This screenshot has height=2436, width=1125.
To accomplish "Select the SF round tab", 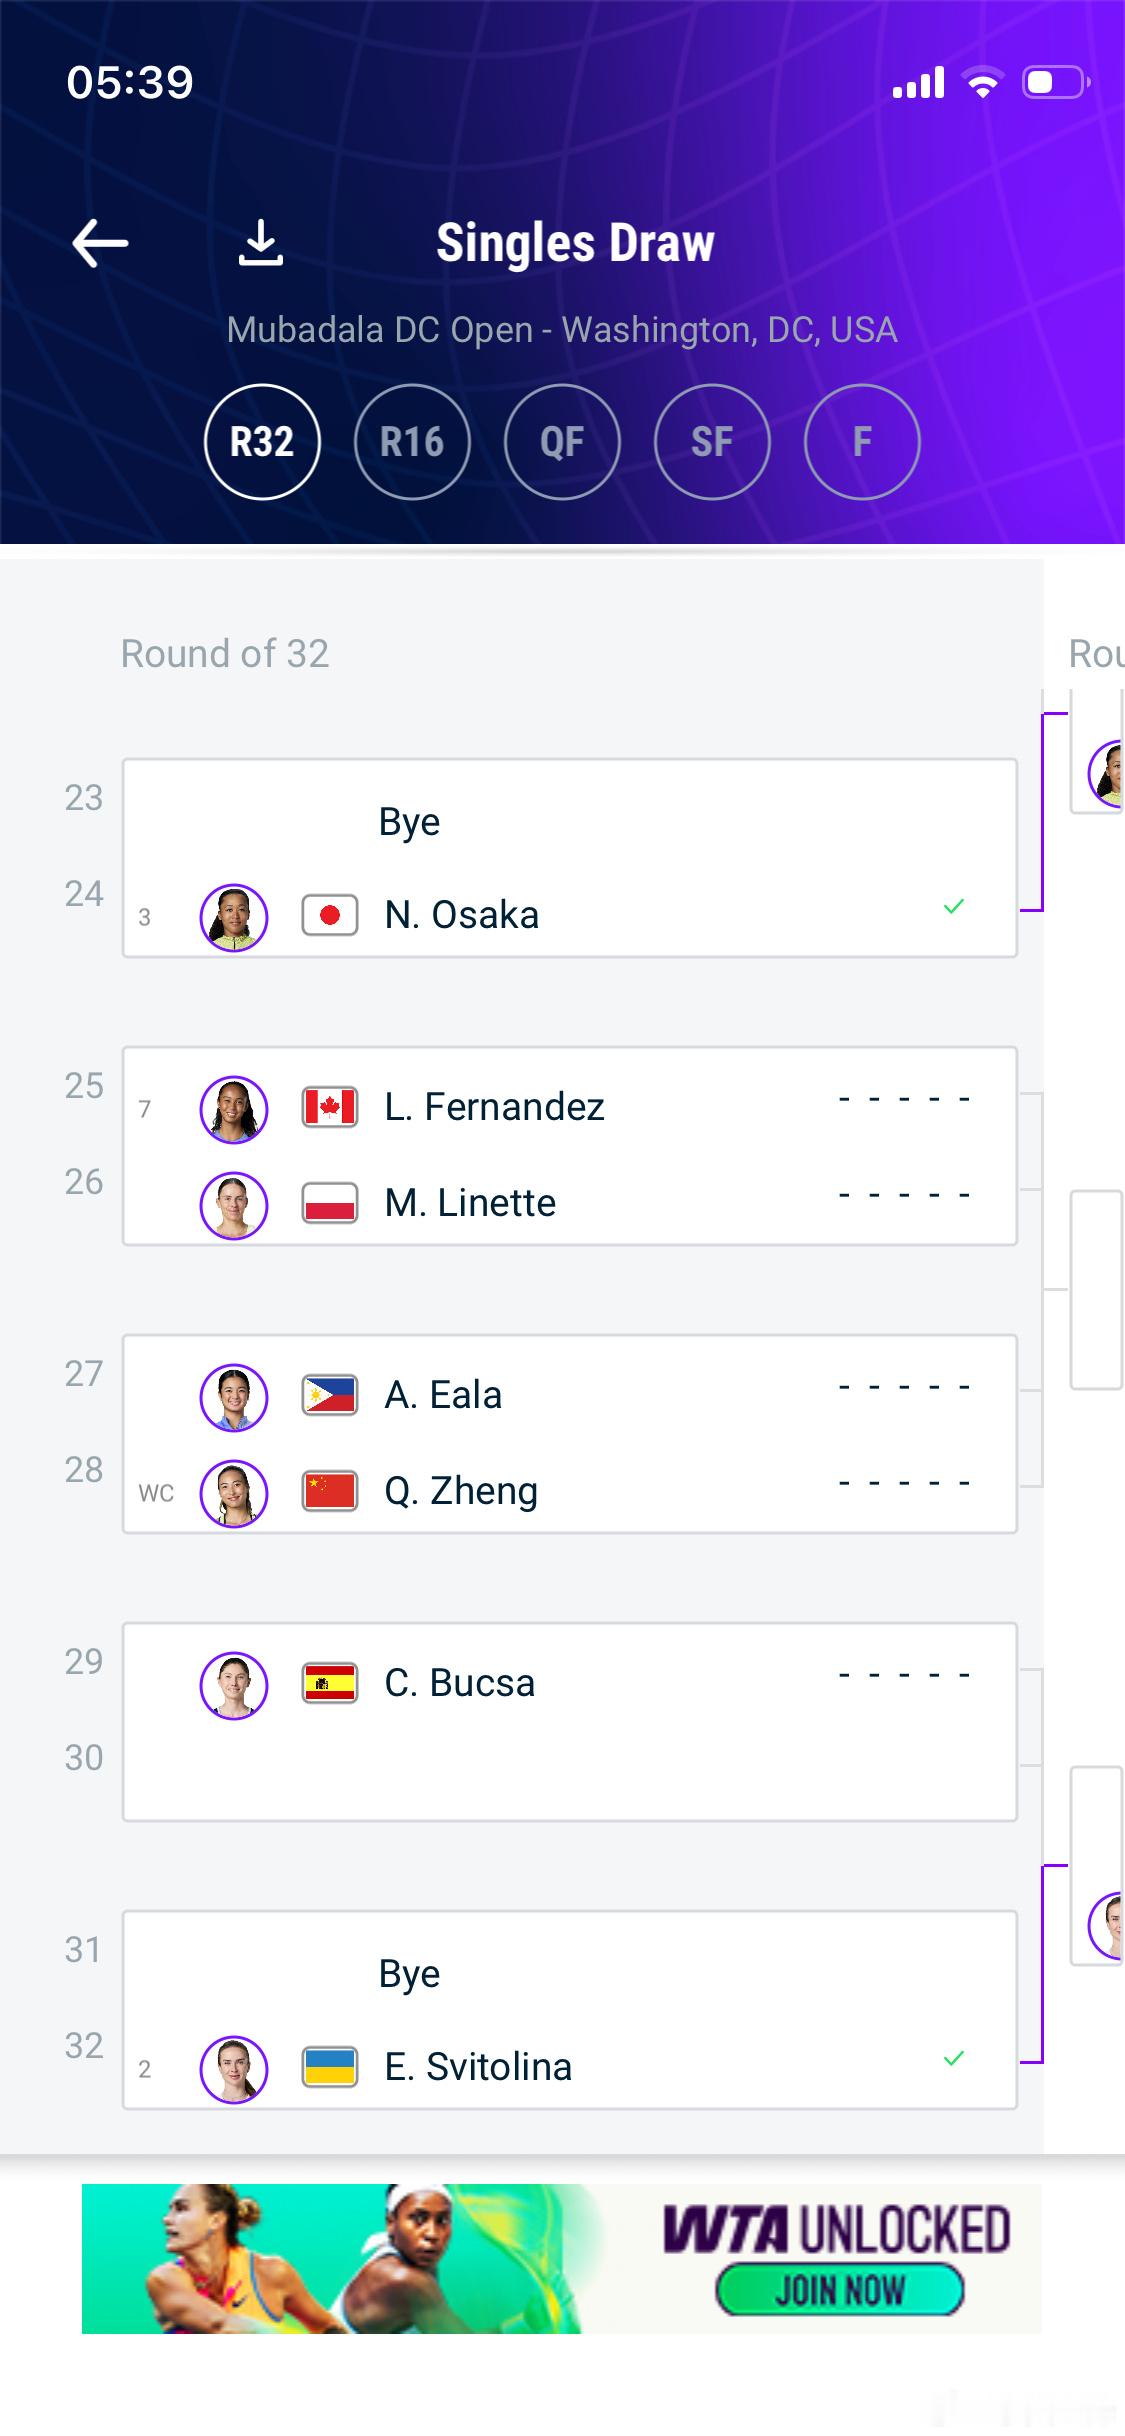I will pyautogui.click(x=712, y=442).
